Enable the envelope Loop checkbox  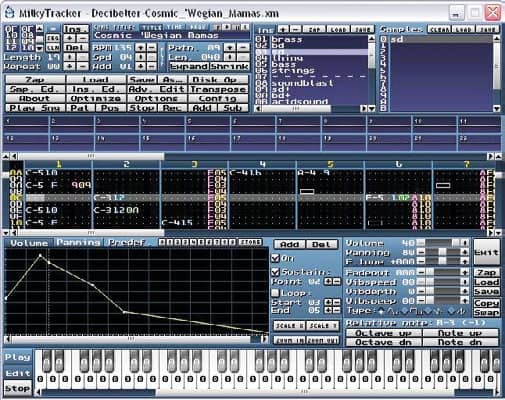click(275, 293)
